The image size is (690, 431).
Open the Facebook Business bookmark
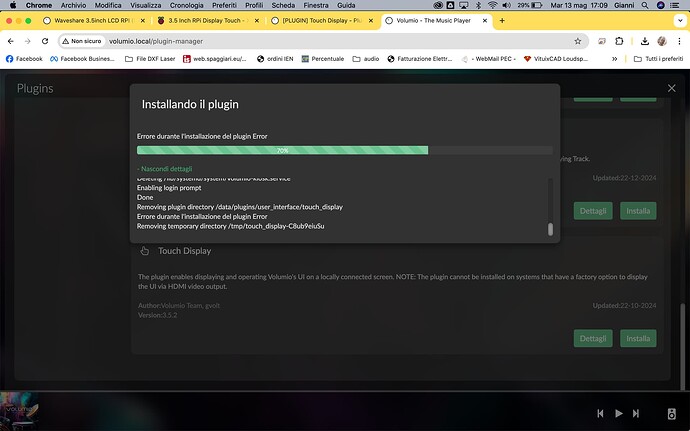click(82, 59)
